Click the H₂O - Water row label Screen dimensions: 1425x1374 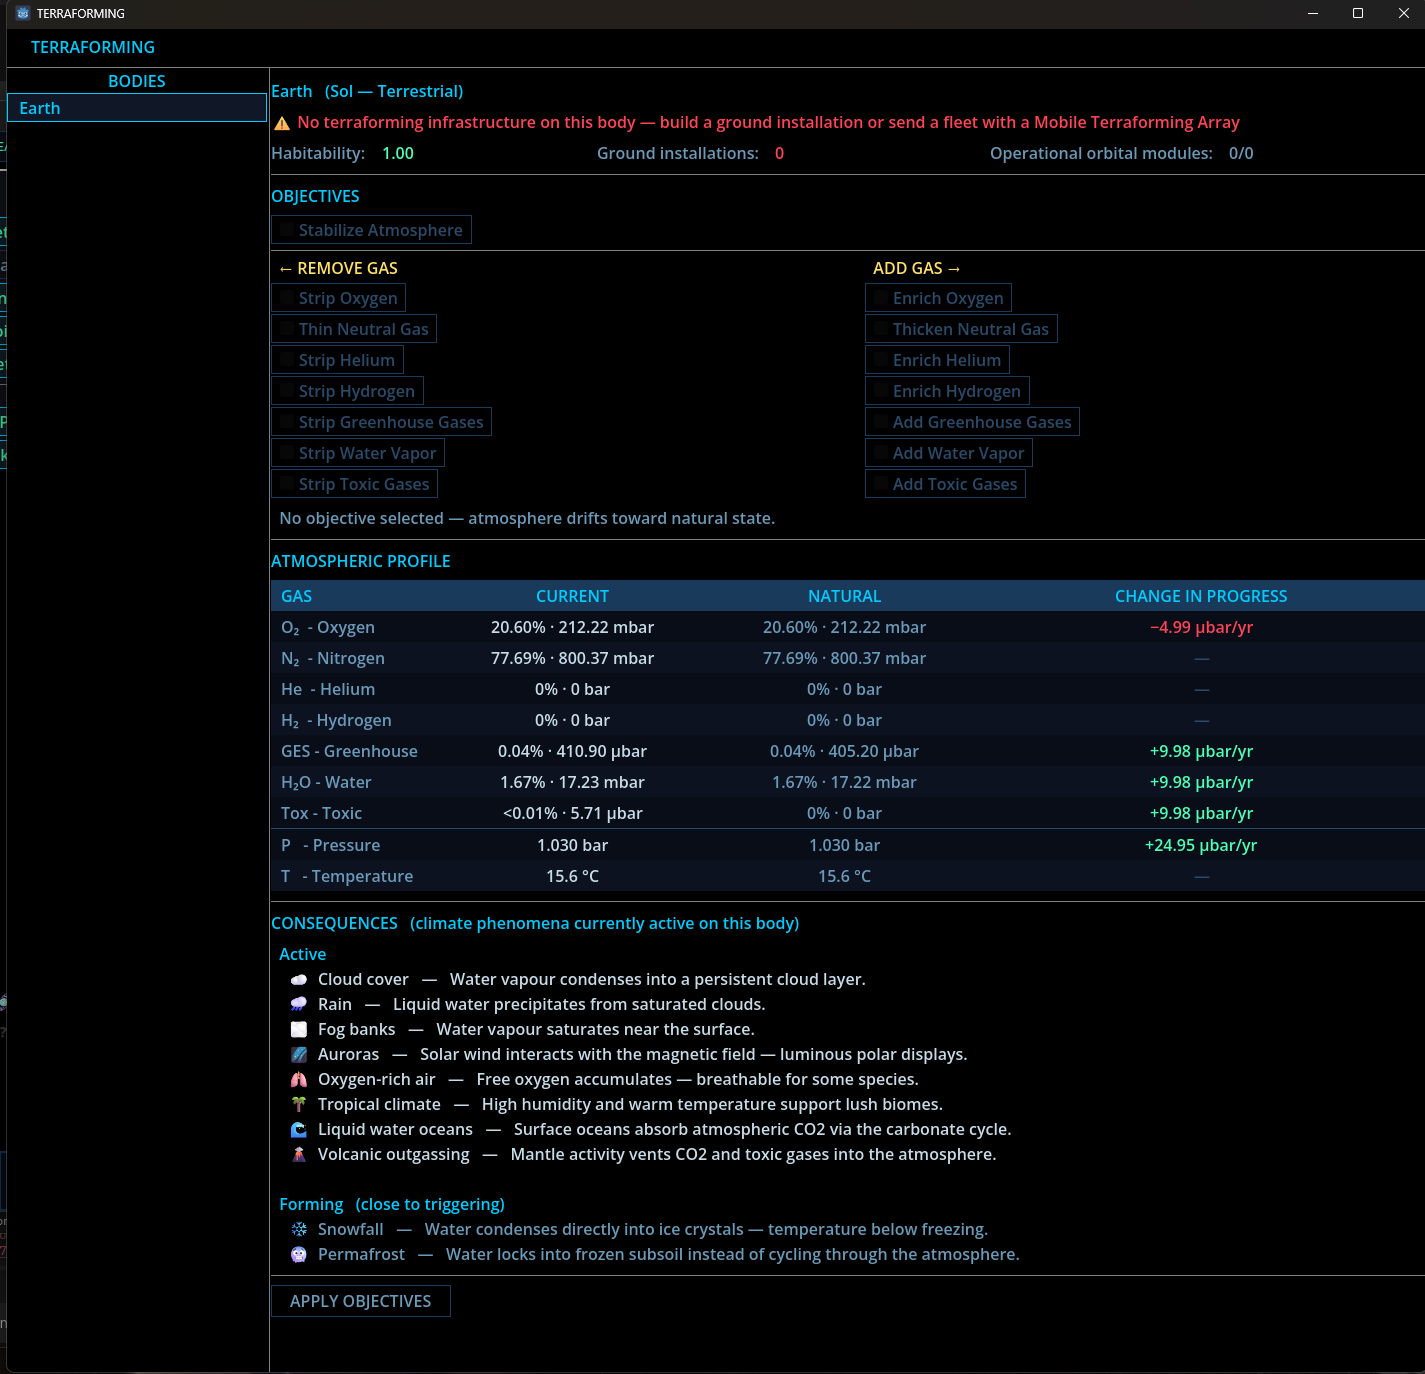tap(326, 783)
